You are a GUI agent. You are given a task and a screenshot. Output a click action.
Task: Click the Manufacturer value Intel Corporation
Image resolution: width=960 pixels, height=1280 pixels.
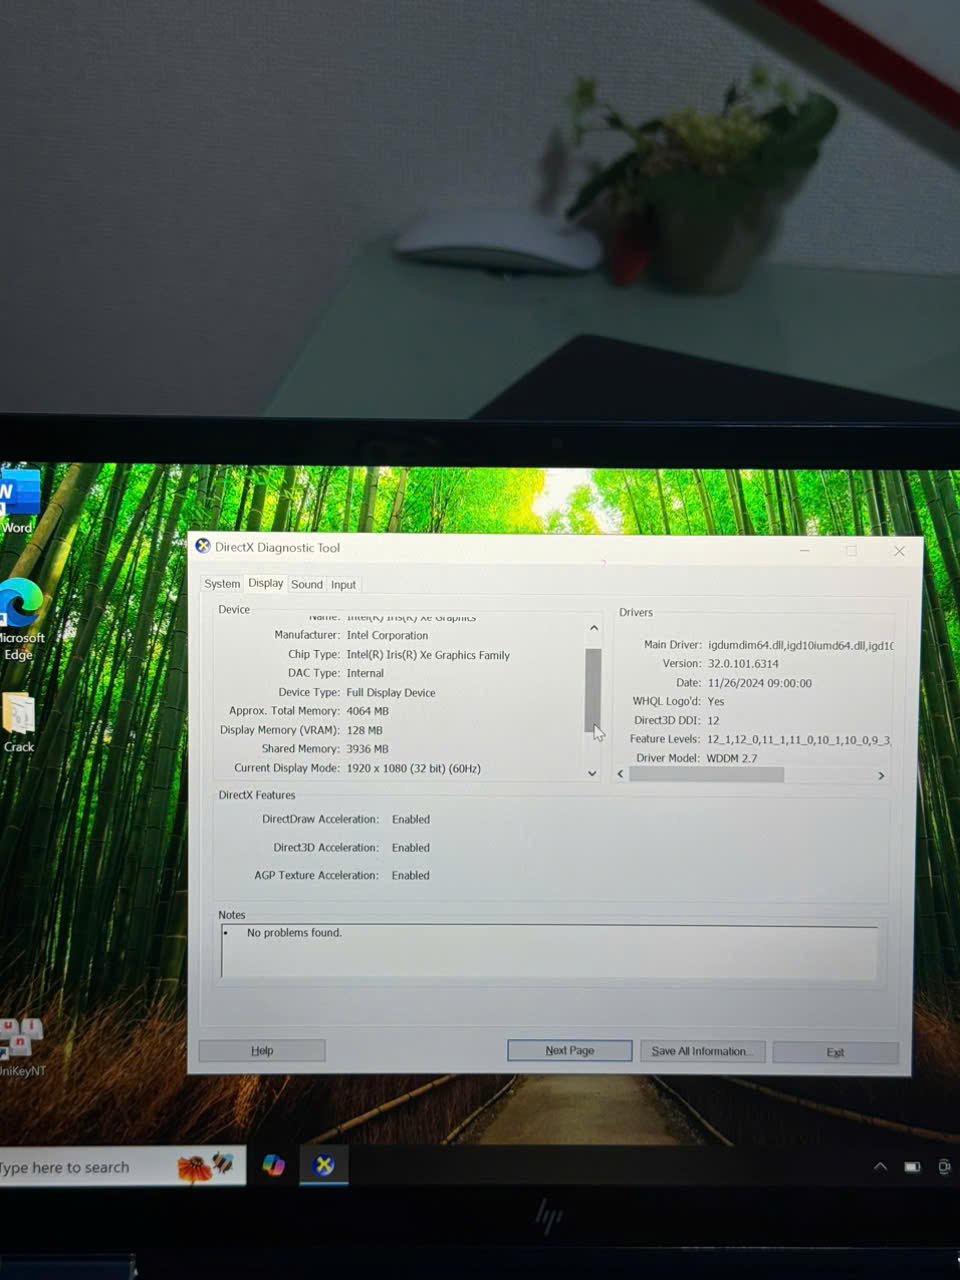[387, 635]
